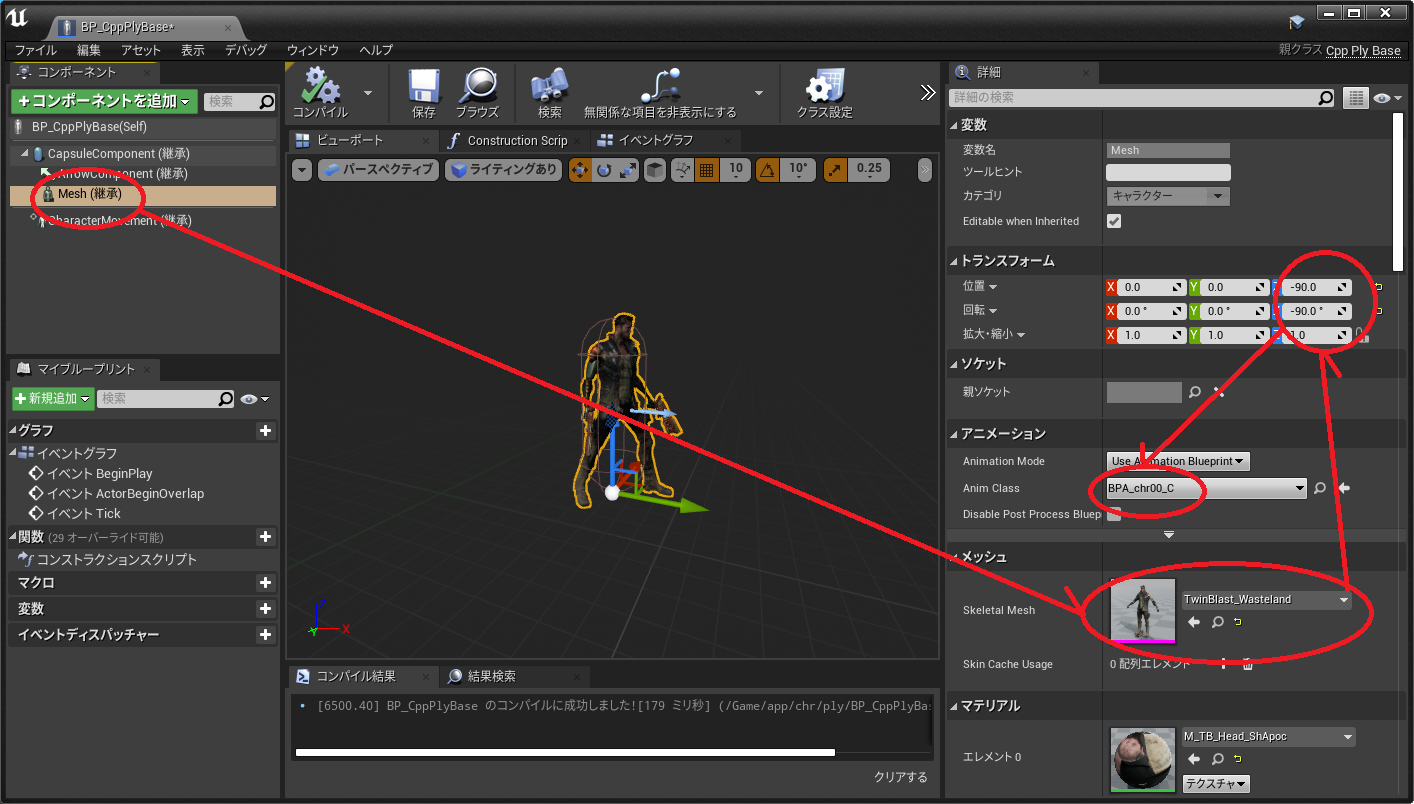Click the surface snapping icon in viewport toolbar
The height and width of the screenshot is (804, 1414).
coord(682,170)
